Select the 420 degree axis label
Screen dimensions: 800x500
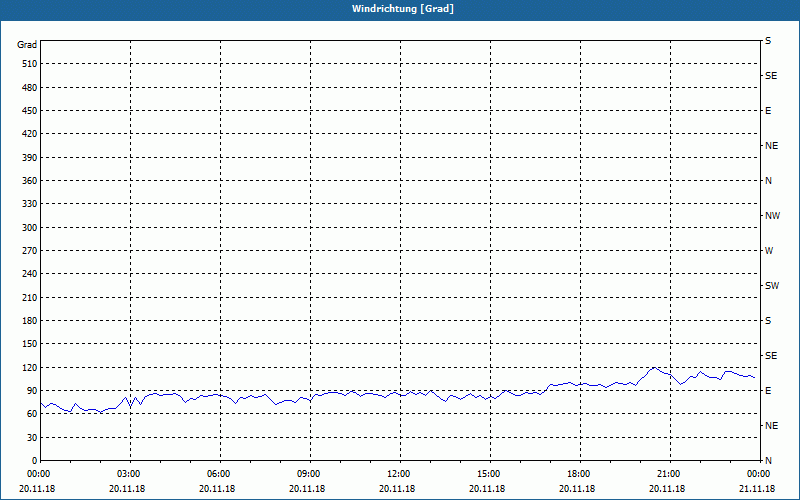(30, 134)
